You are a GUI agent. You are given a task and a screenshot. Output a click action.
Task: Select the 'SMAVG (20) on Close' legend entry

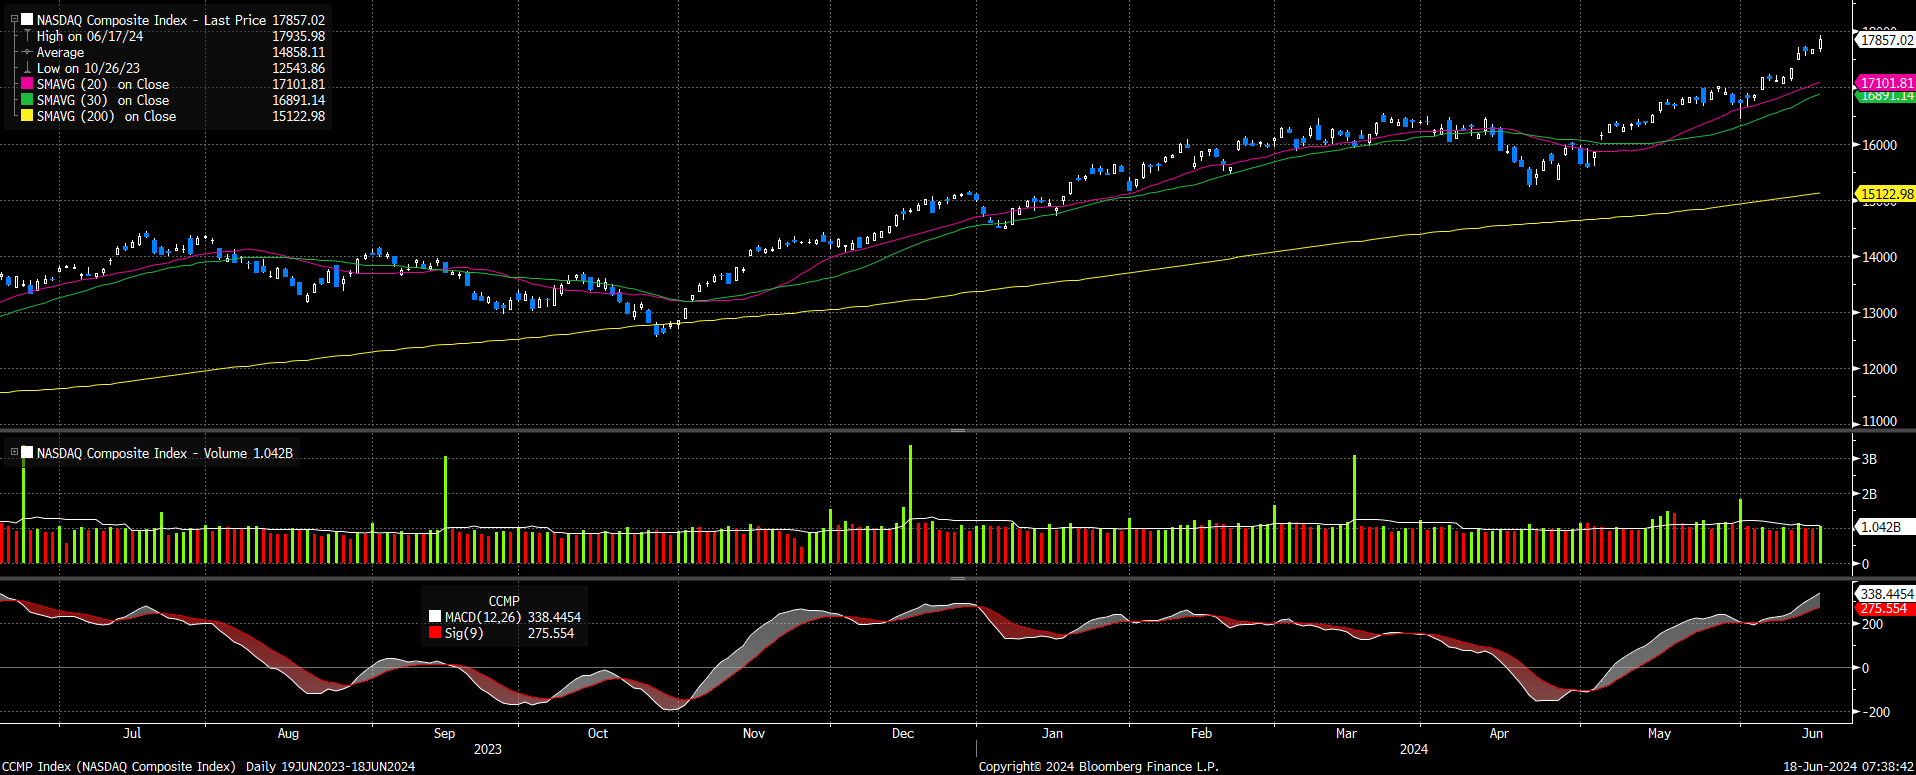(x=103, y=84)
